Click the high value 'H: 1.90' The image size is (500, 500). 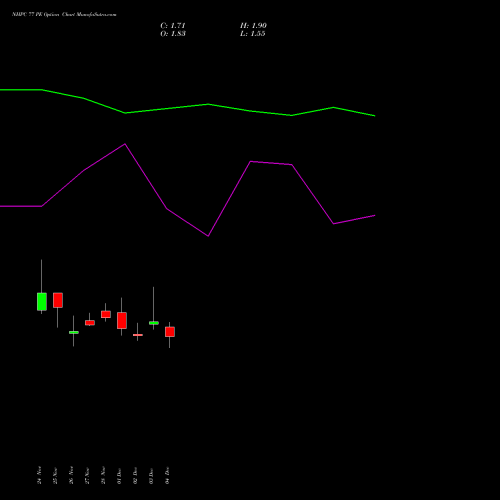coord(253,26)
